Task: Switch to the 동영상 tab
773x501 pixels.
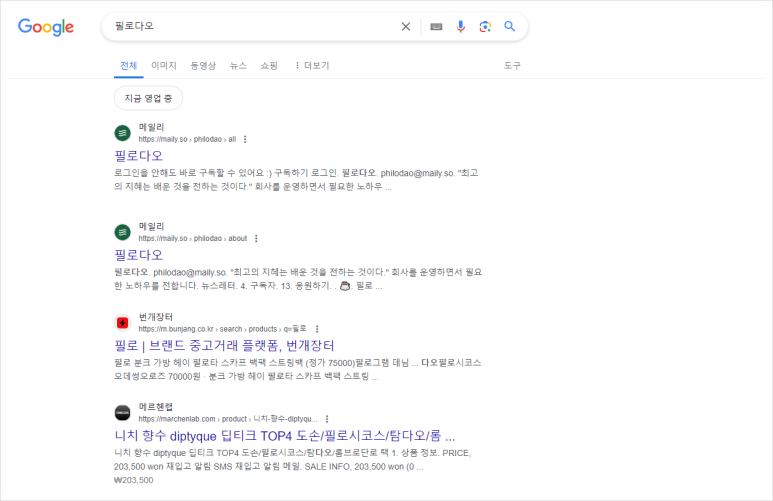Action: pyautogui.click(x=203, y=66)
